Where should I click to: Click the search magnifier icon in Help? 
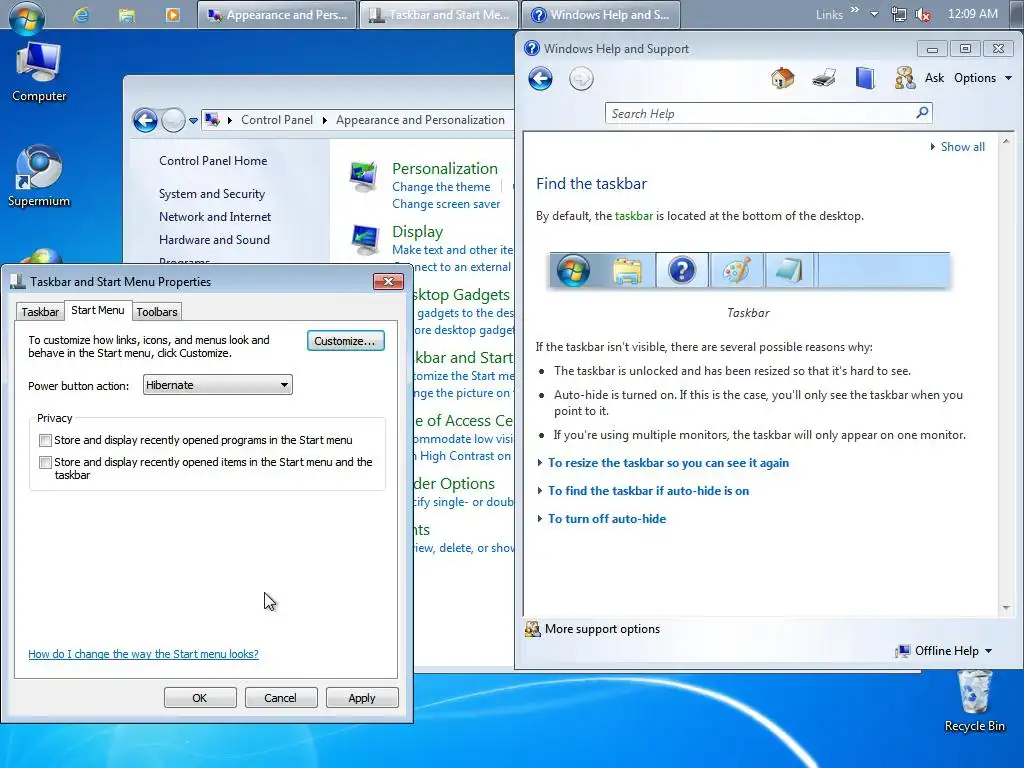pos(922,112)
